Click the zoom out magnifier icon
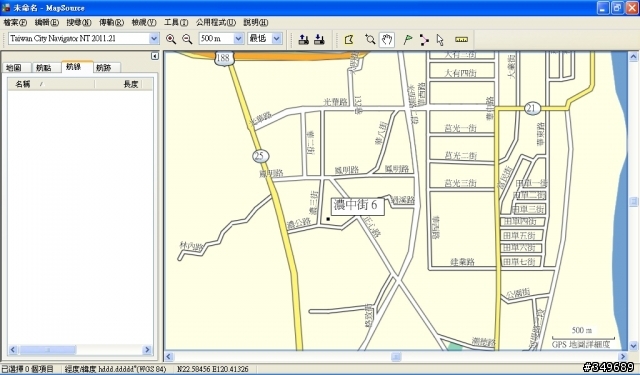The width and height of the screenshot is (640, 375). pos(187,39)
